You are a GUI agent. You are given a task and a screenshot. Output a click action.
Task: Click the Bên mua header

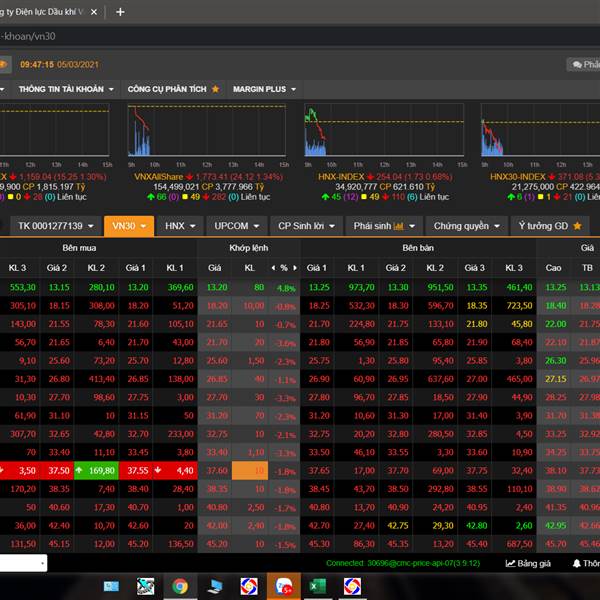[x=79, y=248]
